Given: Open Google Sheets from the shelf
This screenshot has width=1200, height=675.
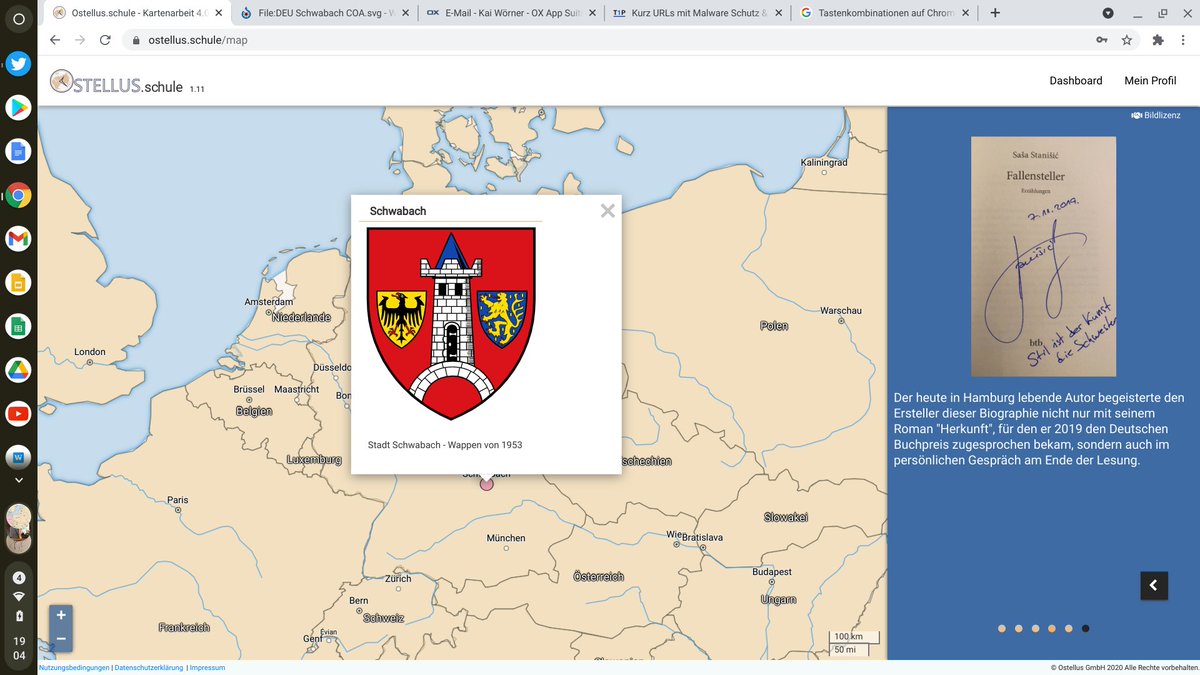Looking at the screenshot, I should [18, 326].
